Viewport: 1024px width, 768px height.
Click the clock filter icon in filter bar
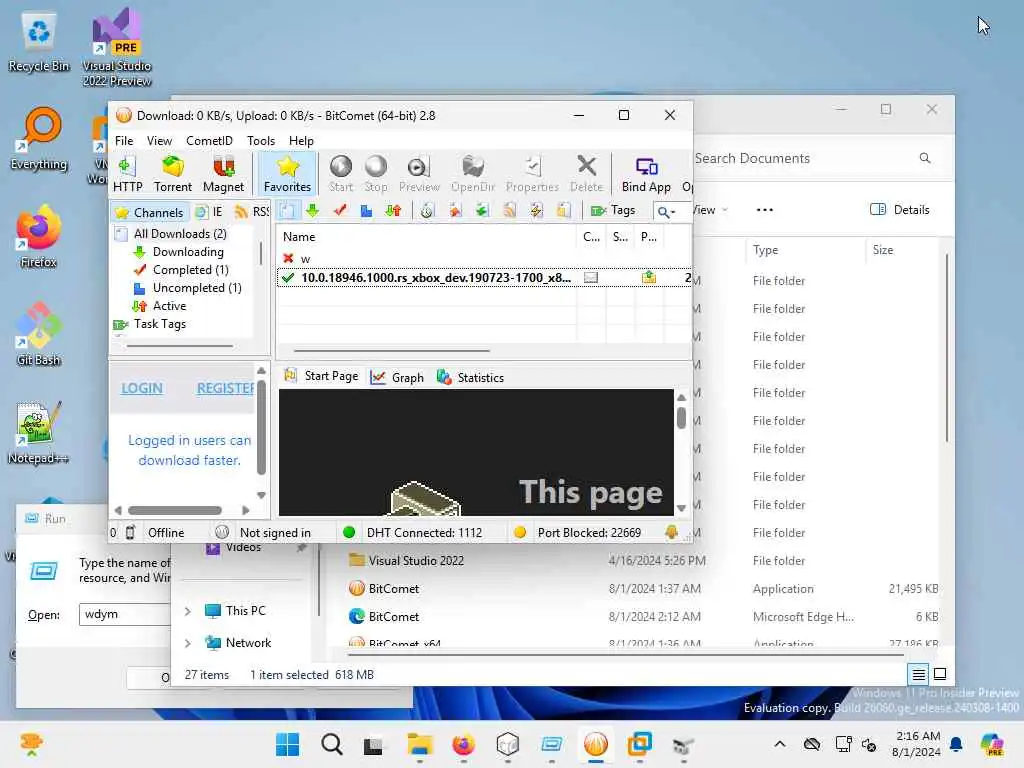coord(427,210)
